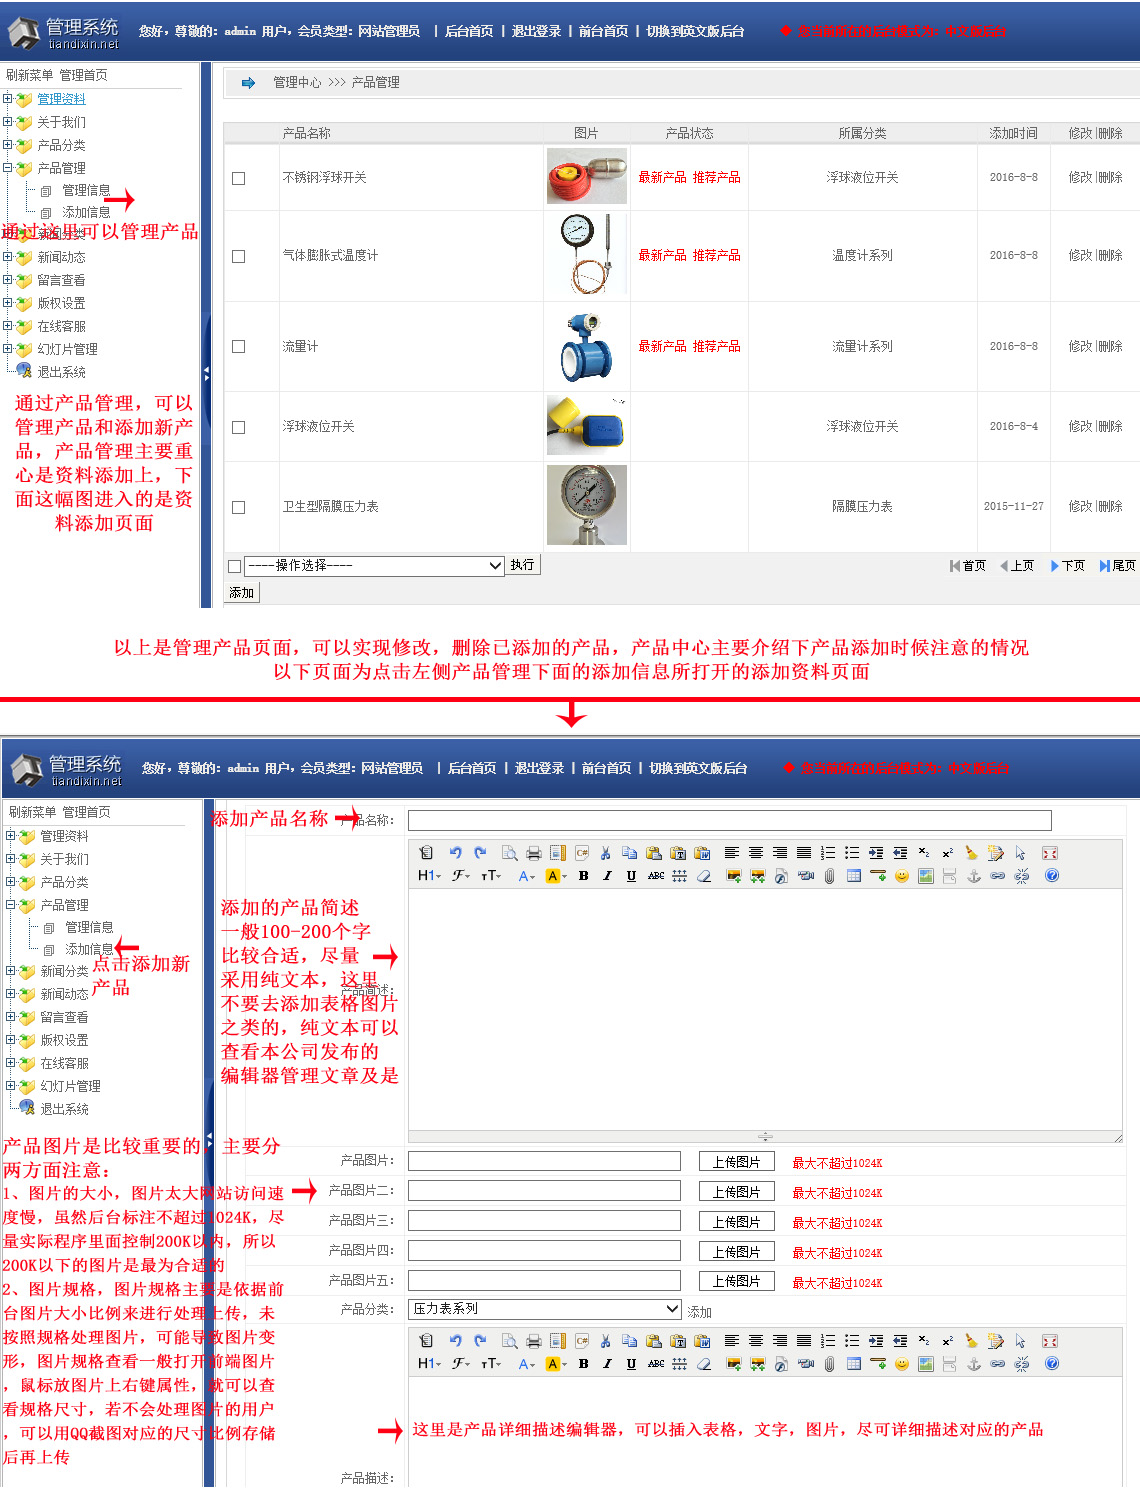Screen dimensions: 1140x1489
Task: Click Cut scissors icon in upper editor toolbar
Action: coord(605,853)
